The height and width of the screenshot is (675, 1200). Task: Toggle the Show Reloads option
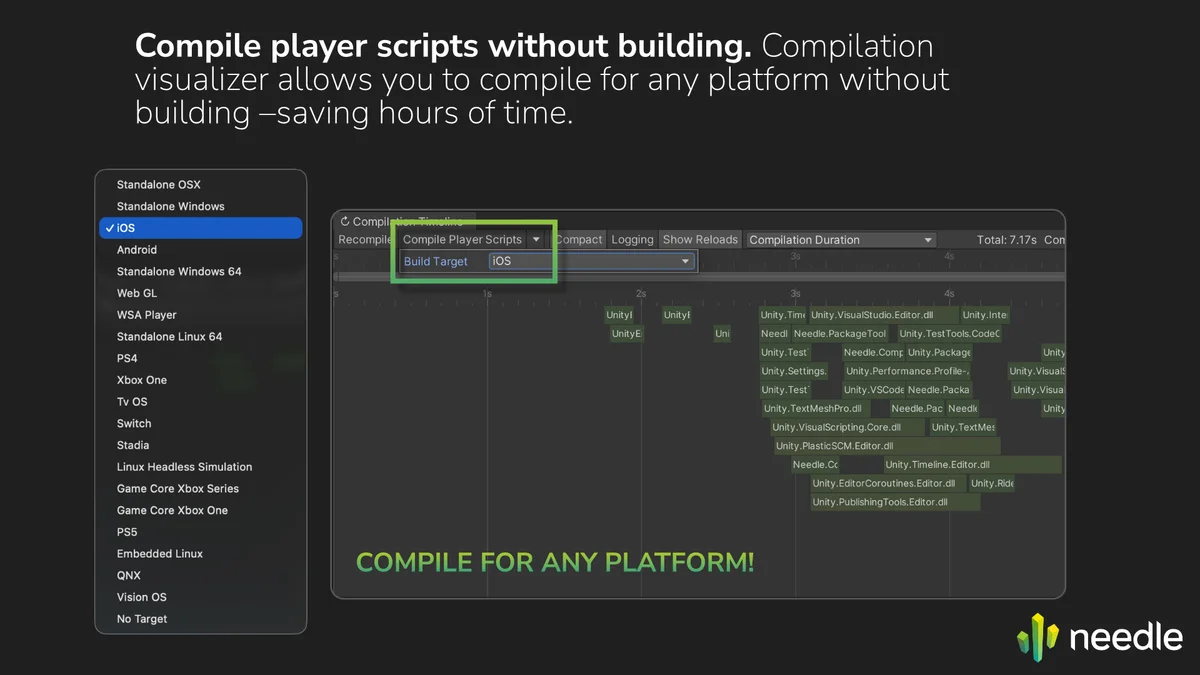click(700, 240)
